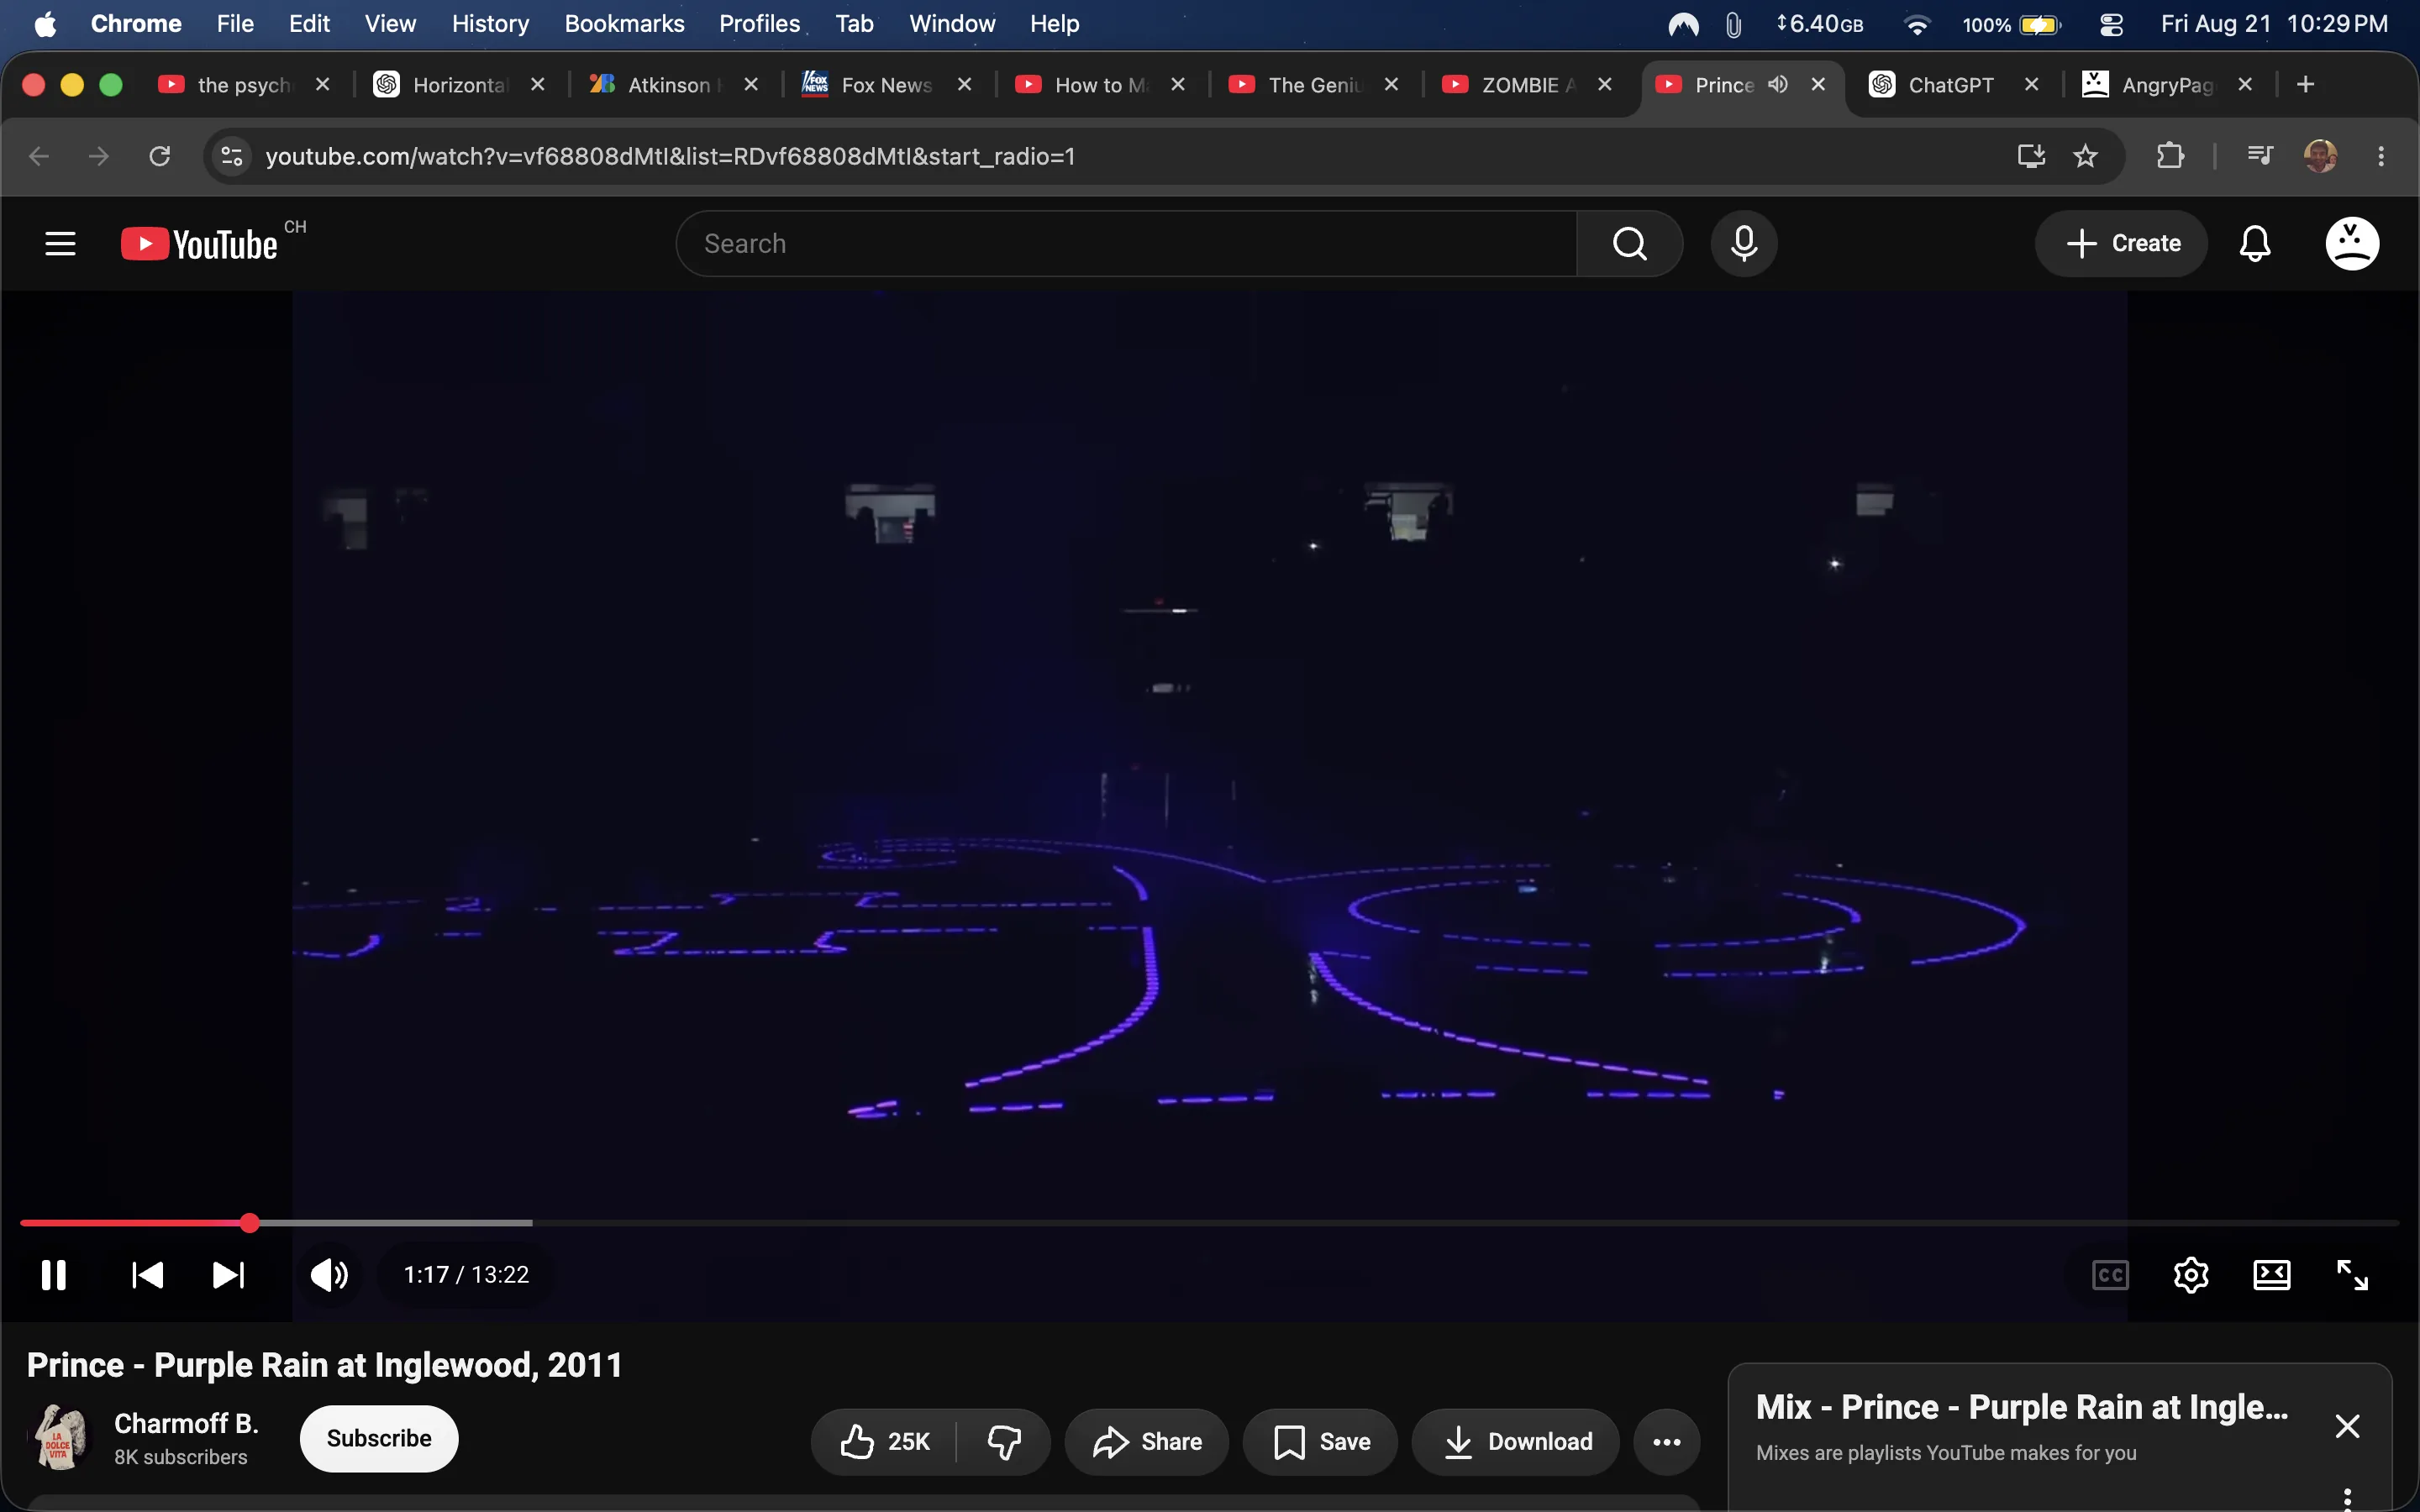Focus the YouTube search field
This screenshot has height=1512, width=2420.
(1126, 243)
